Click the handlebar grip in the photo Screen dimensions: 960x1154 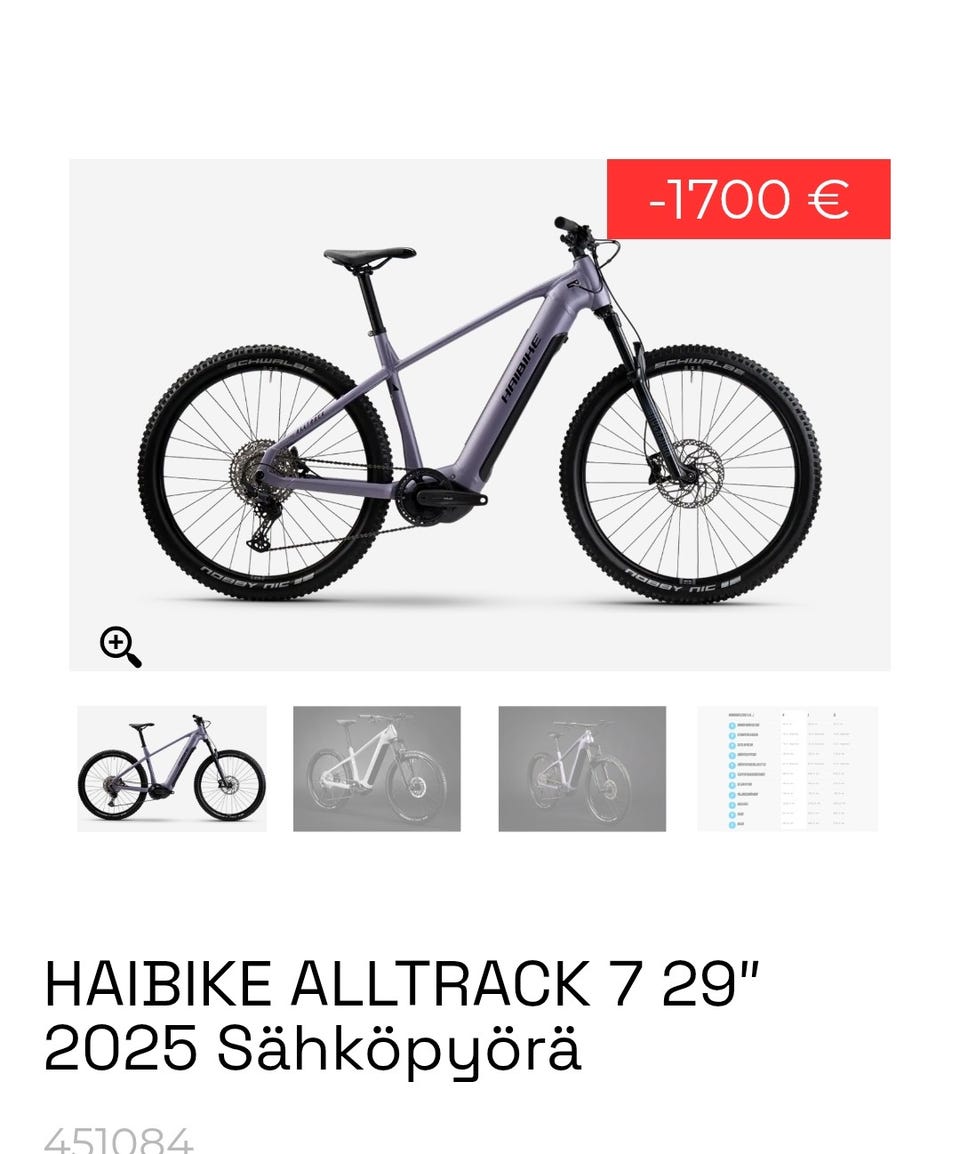(565, 224)
